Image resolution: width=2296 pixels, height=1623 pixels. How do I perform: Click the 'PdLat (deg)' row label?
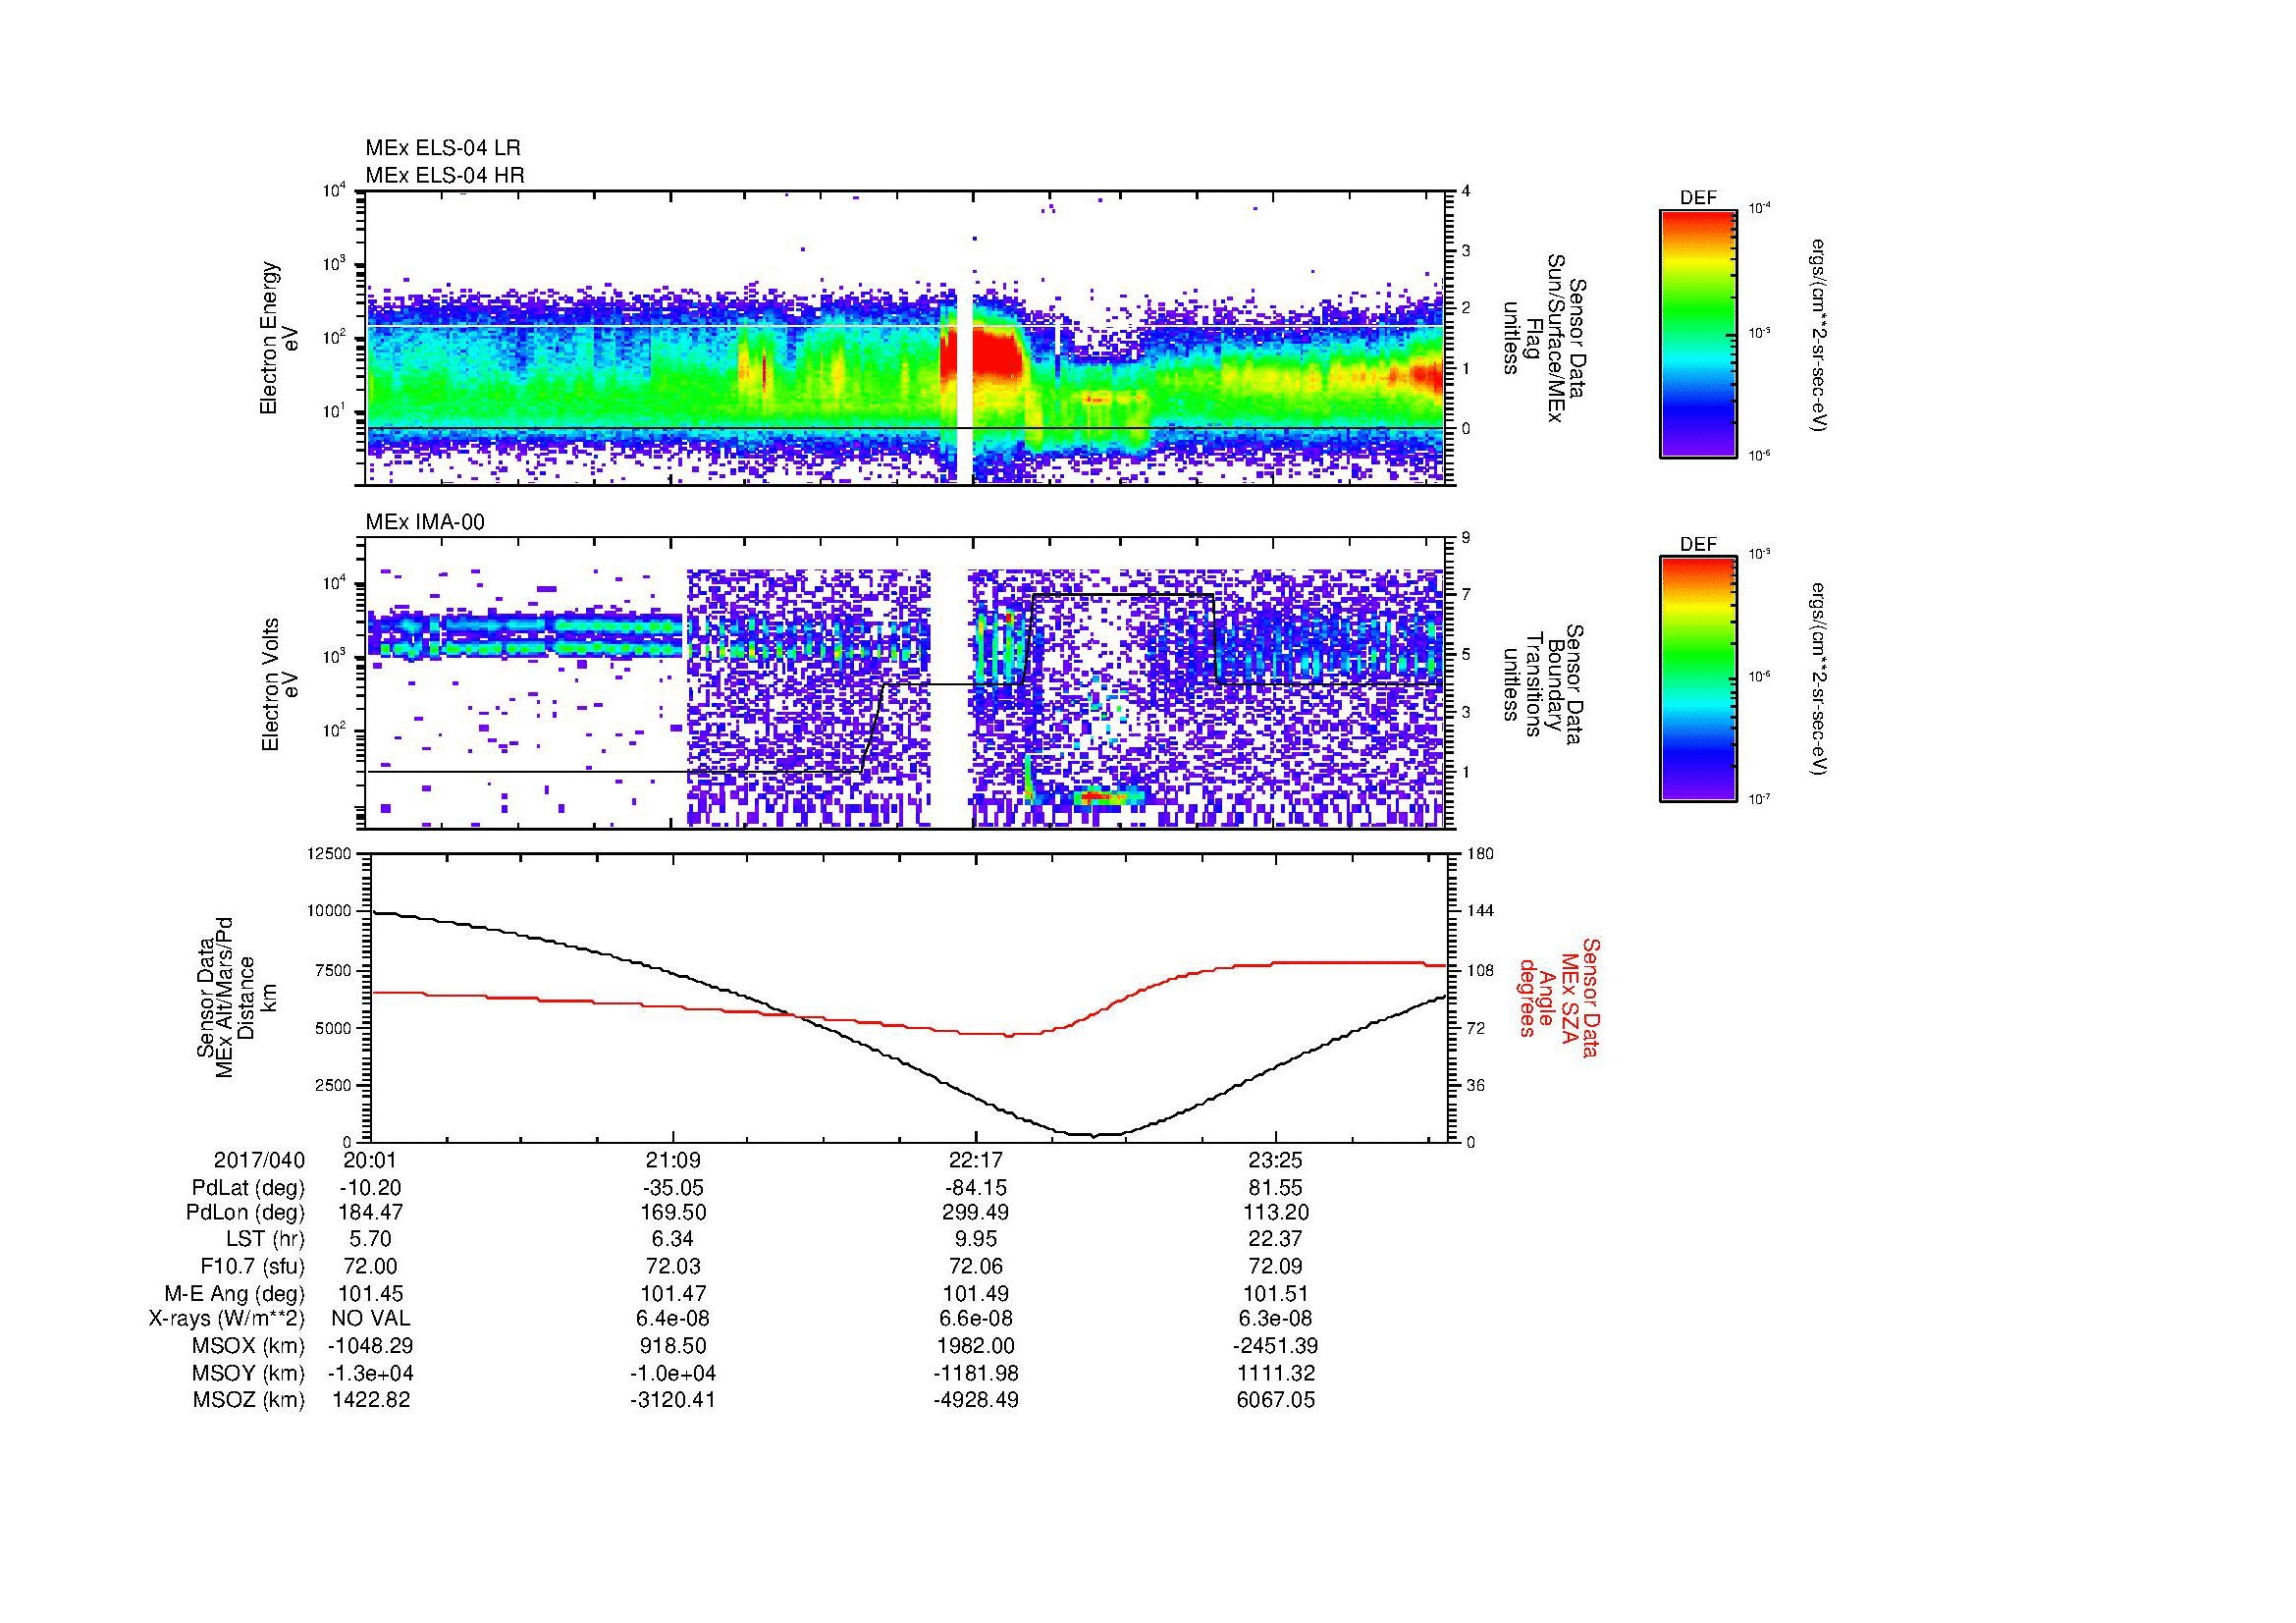click(x=248, y=1188)
